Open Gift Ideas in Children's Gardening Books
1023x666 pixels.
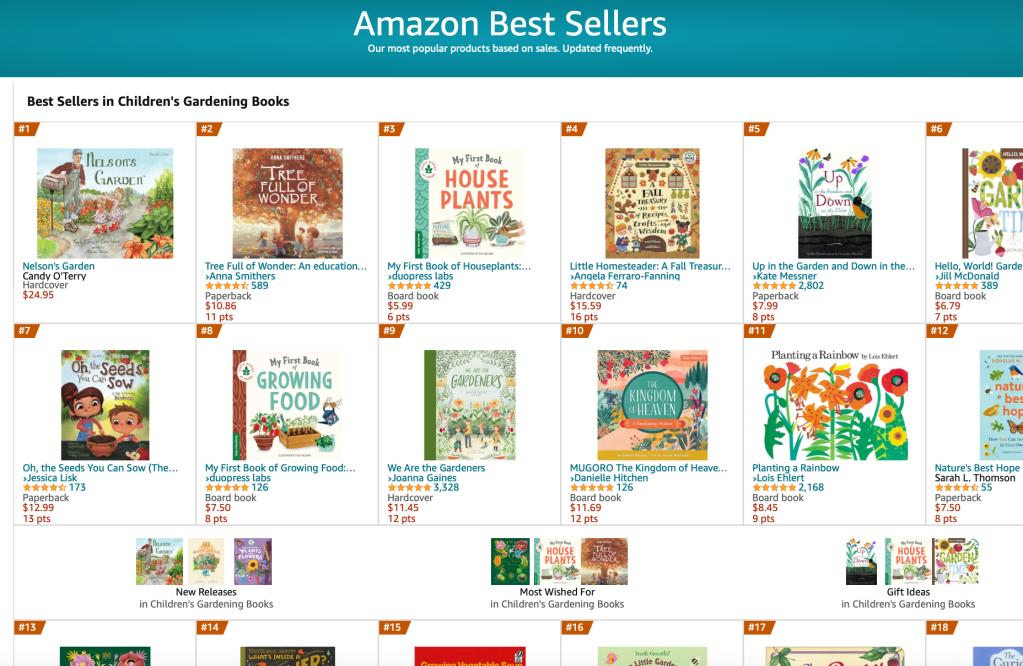pyautogui.click(x=908, y=592)
